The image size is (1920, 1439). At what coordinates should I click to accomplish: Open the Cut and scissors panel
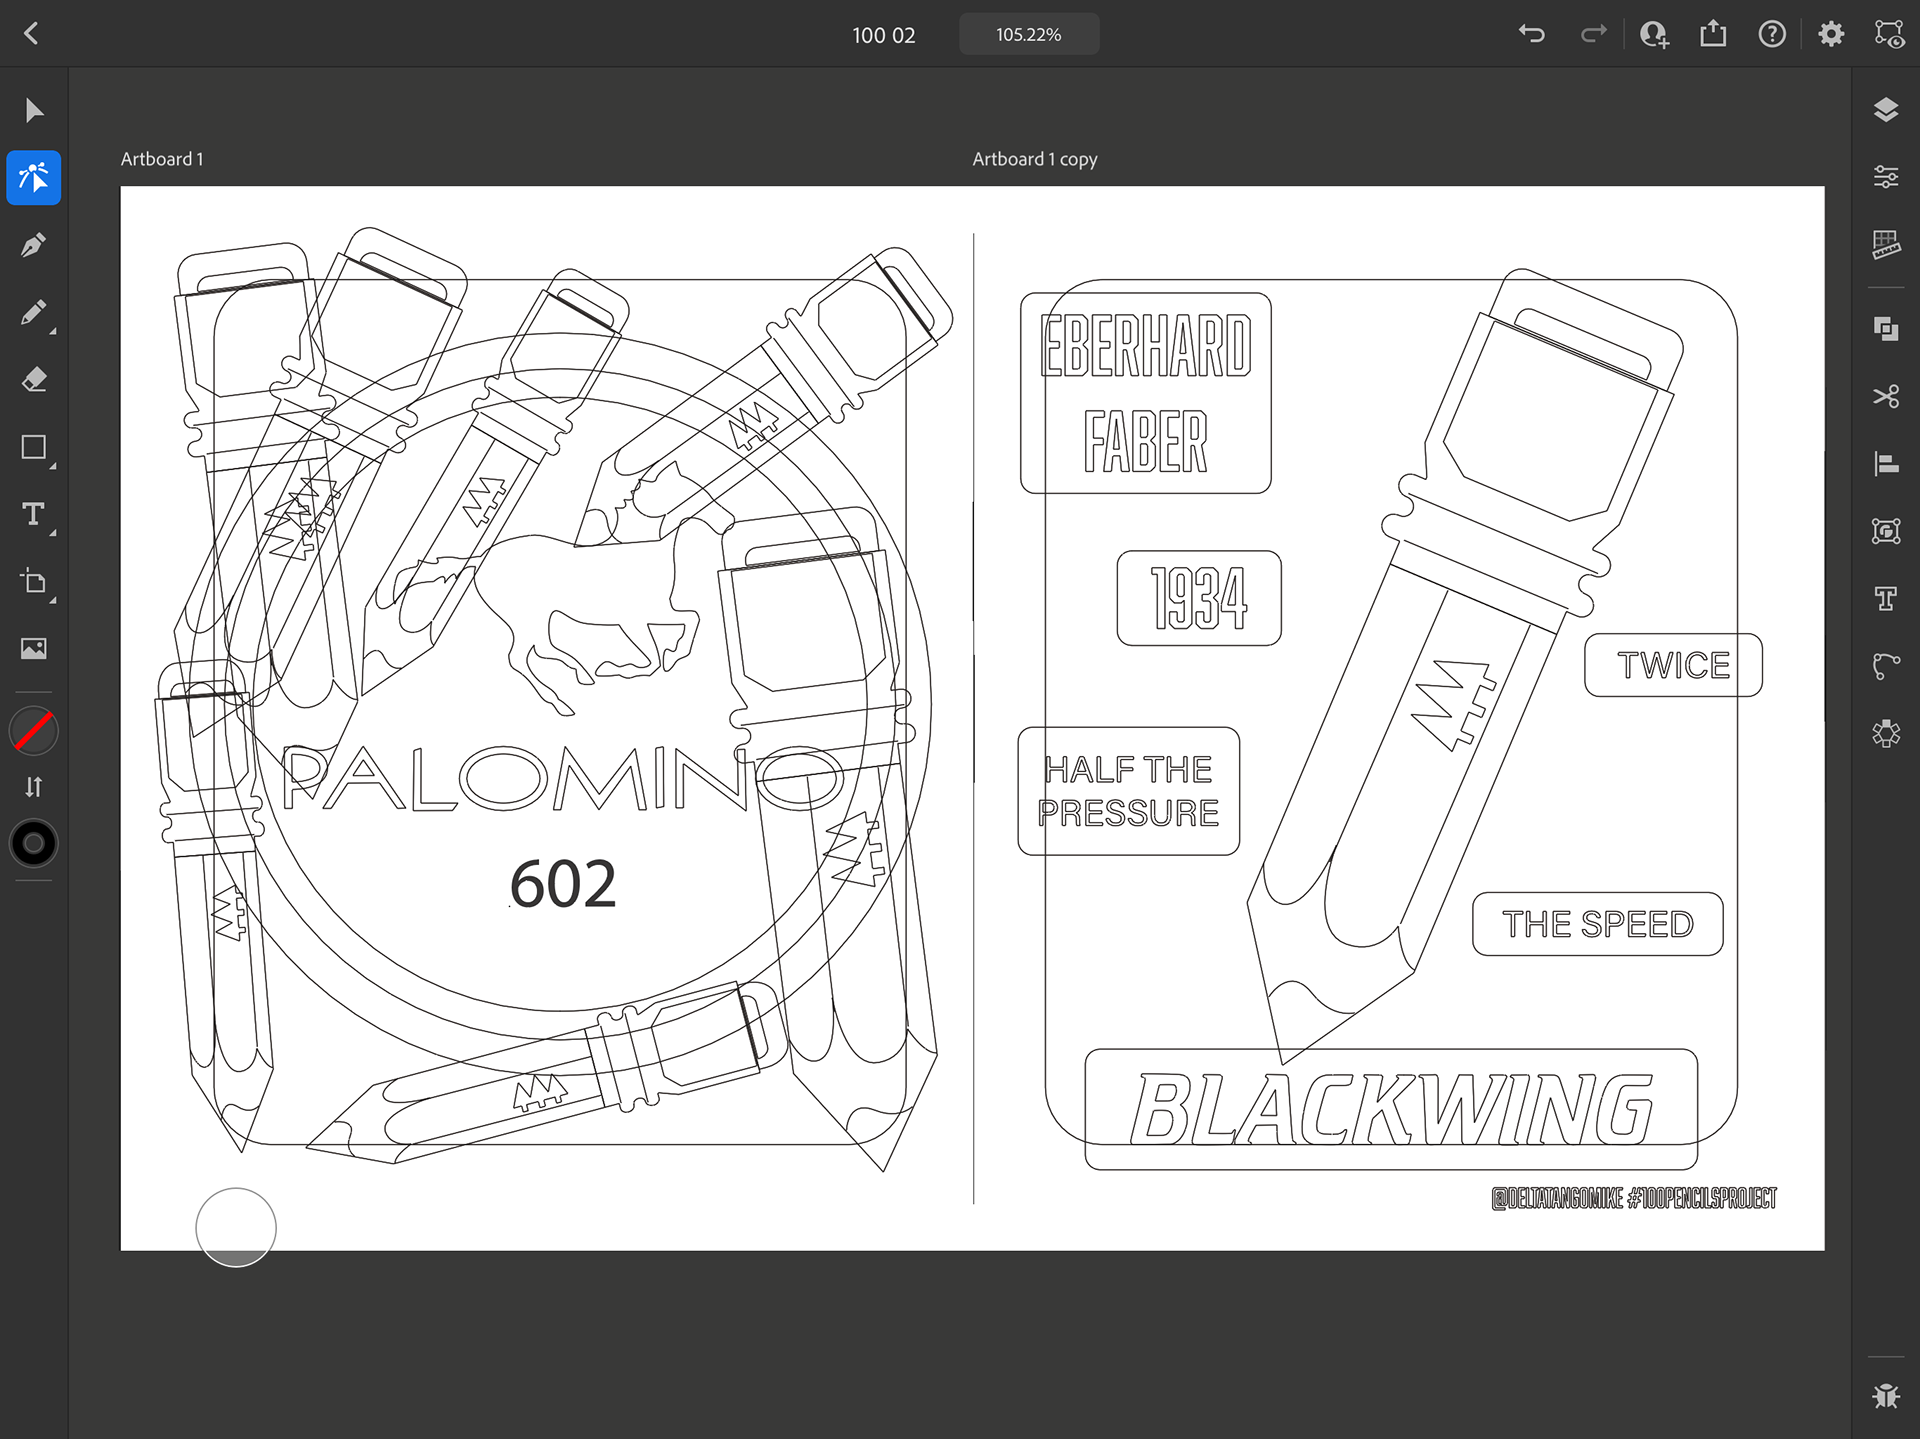pyautogui.click(x=1886, y=397)
